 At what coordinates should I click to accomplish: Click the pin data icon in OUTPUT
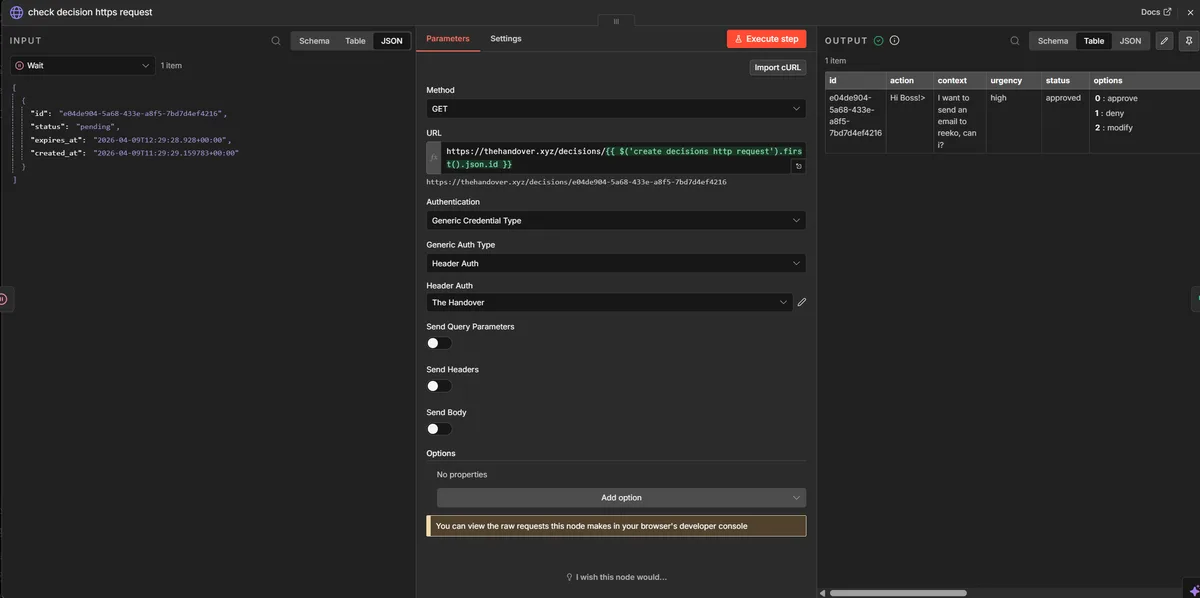click(1187, 40)
